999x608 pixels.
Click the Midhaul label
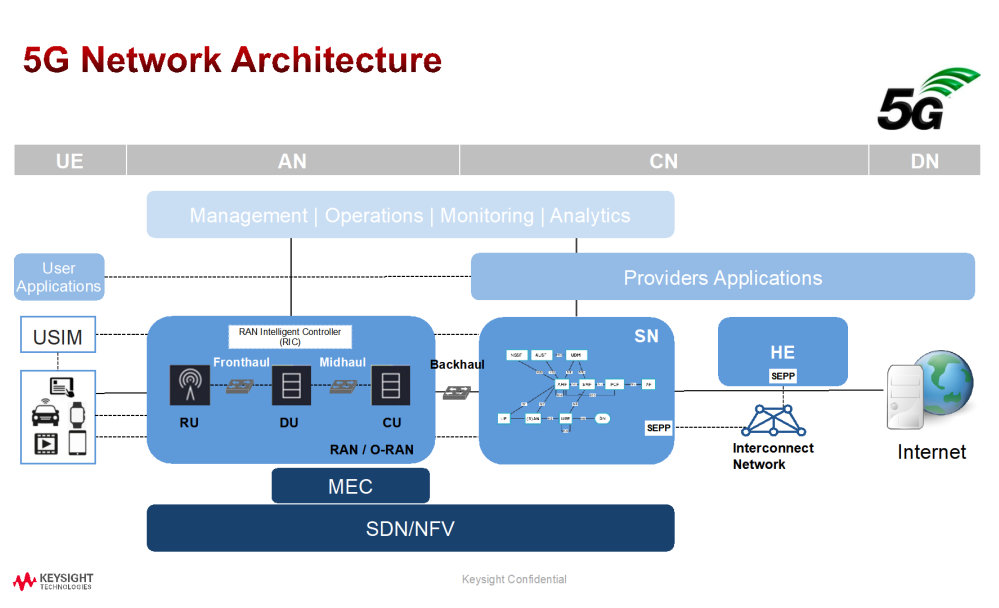[x=343, y=362]
